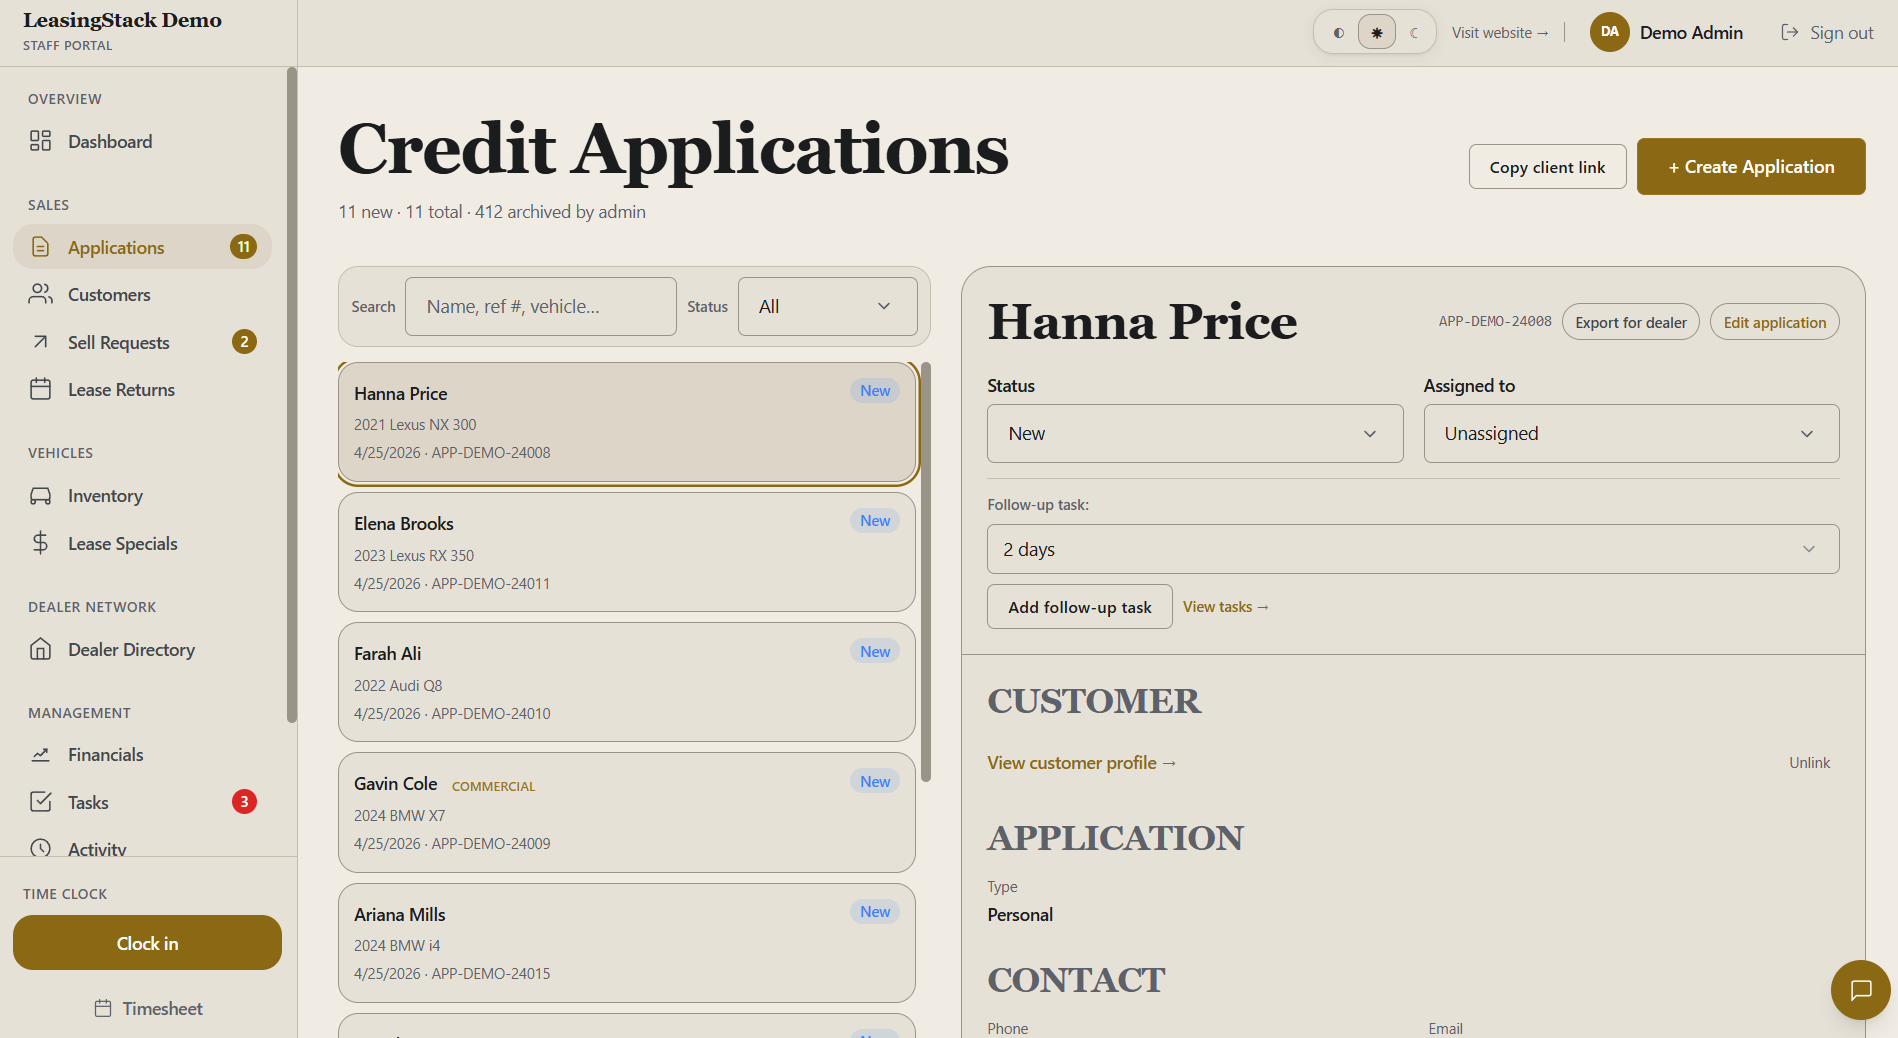Open the Assigned to dropdown
The image size is (1898, 1038).
coord(1631,433)
